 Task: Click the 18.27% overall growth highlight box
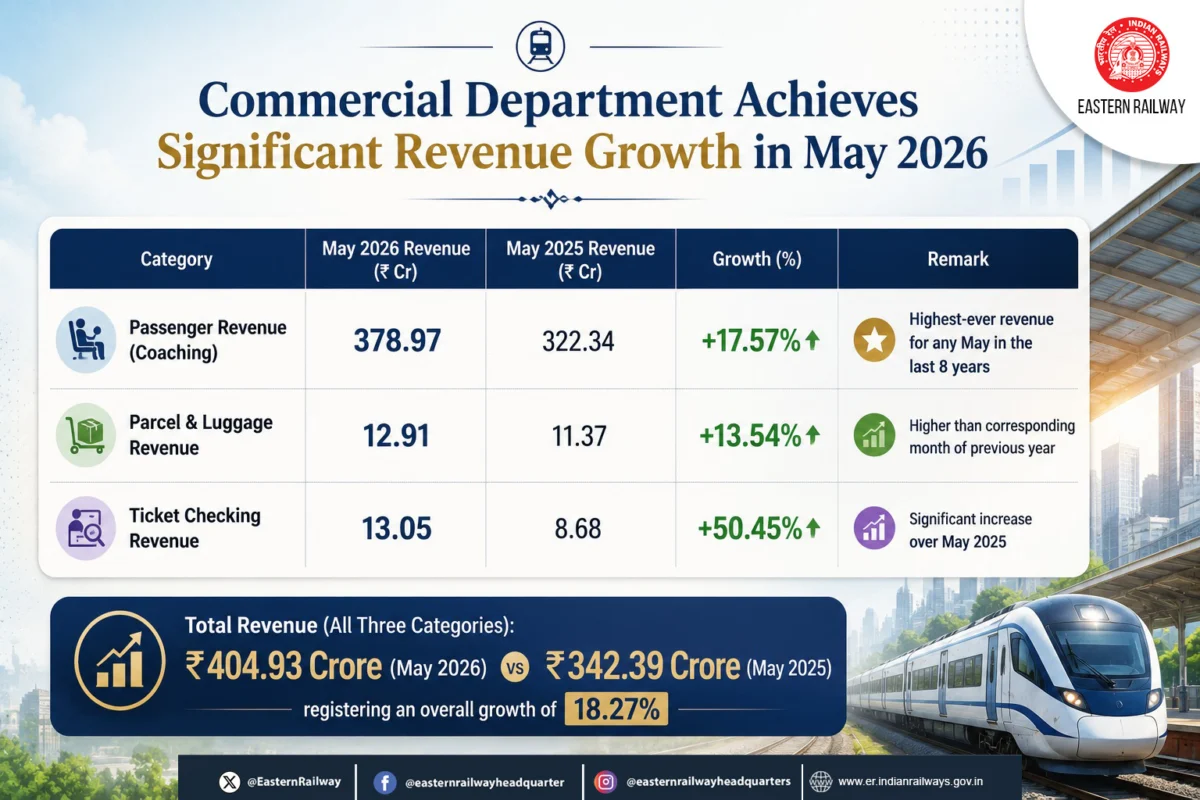tap(615, 710)
